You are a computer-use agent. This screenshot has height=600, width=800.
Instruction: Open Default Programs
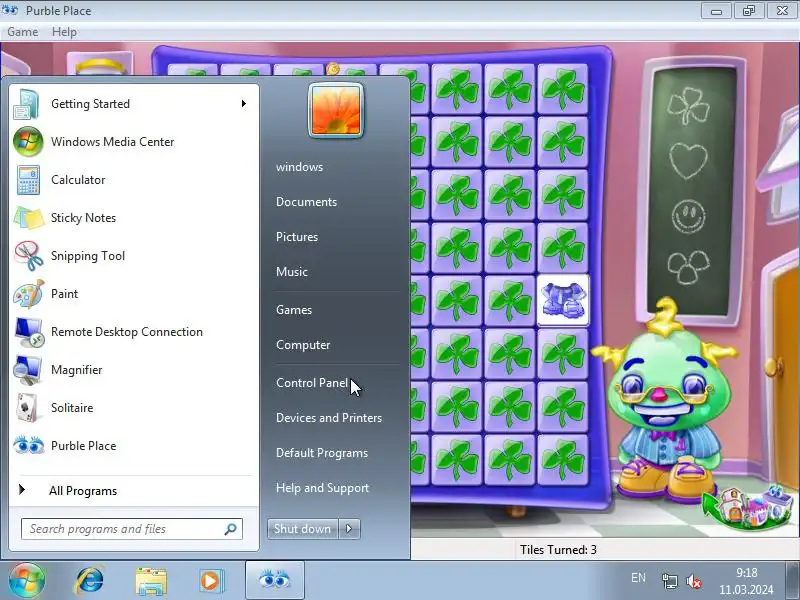(x=322, y=453)
